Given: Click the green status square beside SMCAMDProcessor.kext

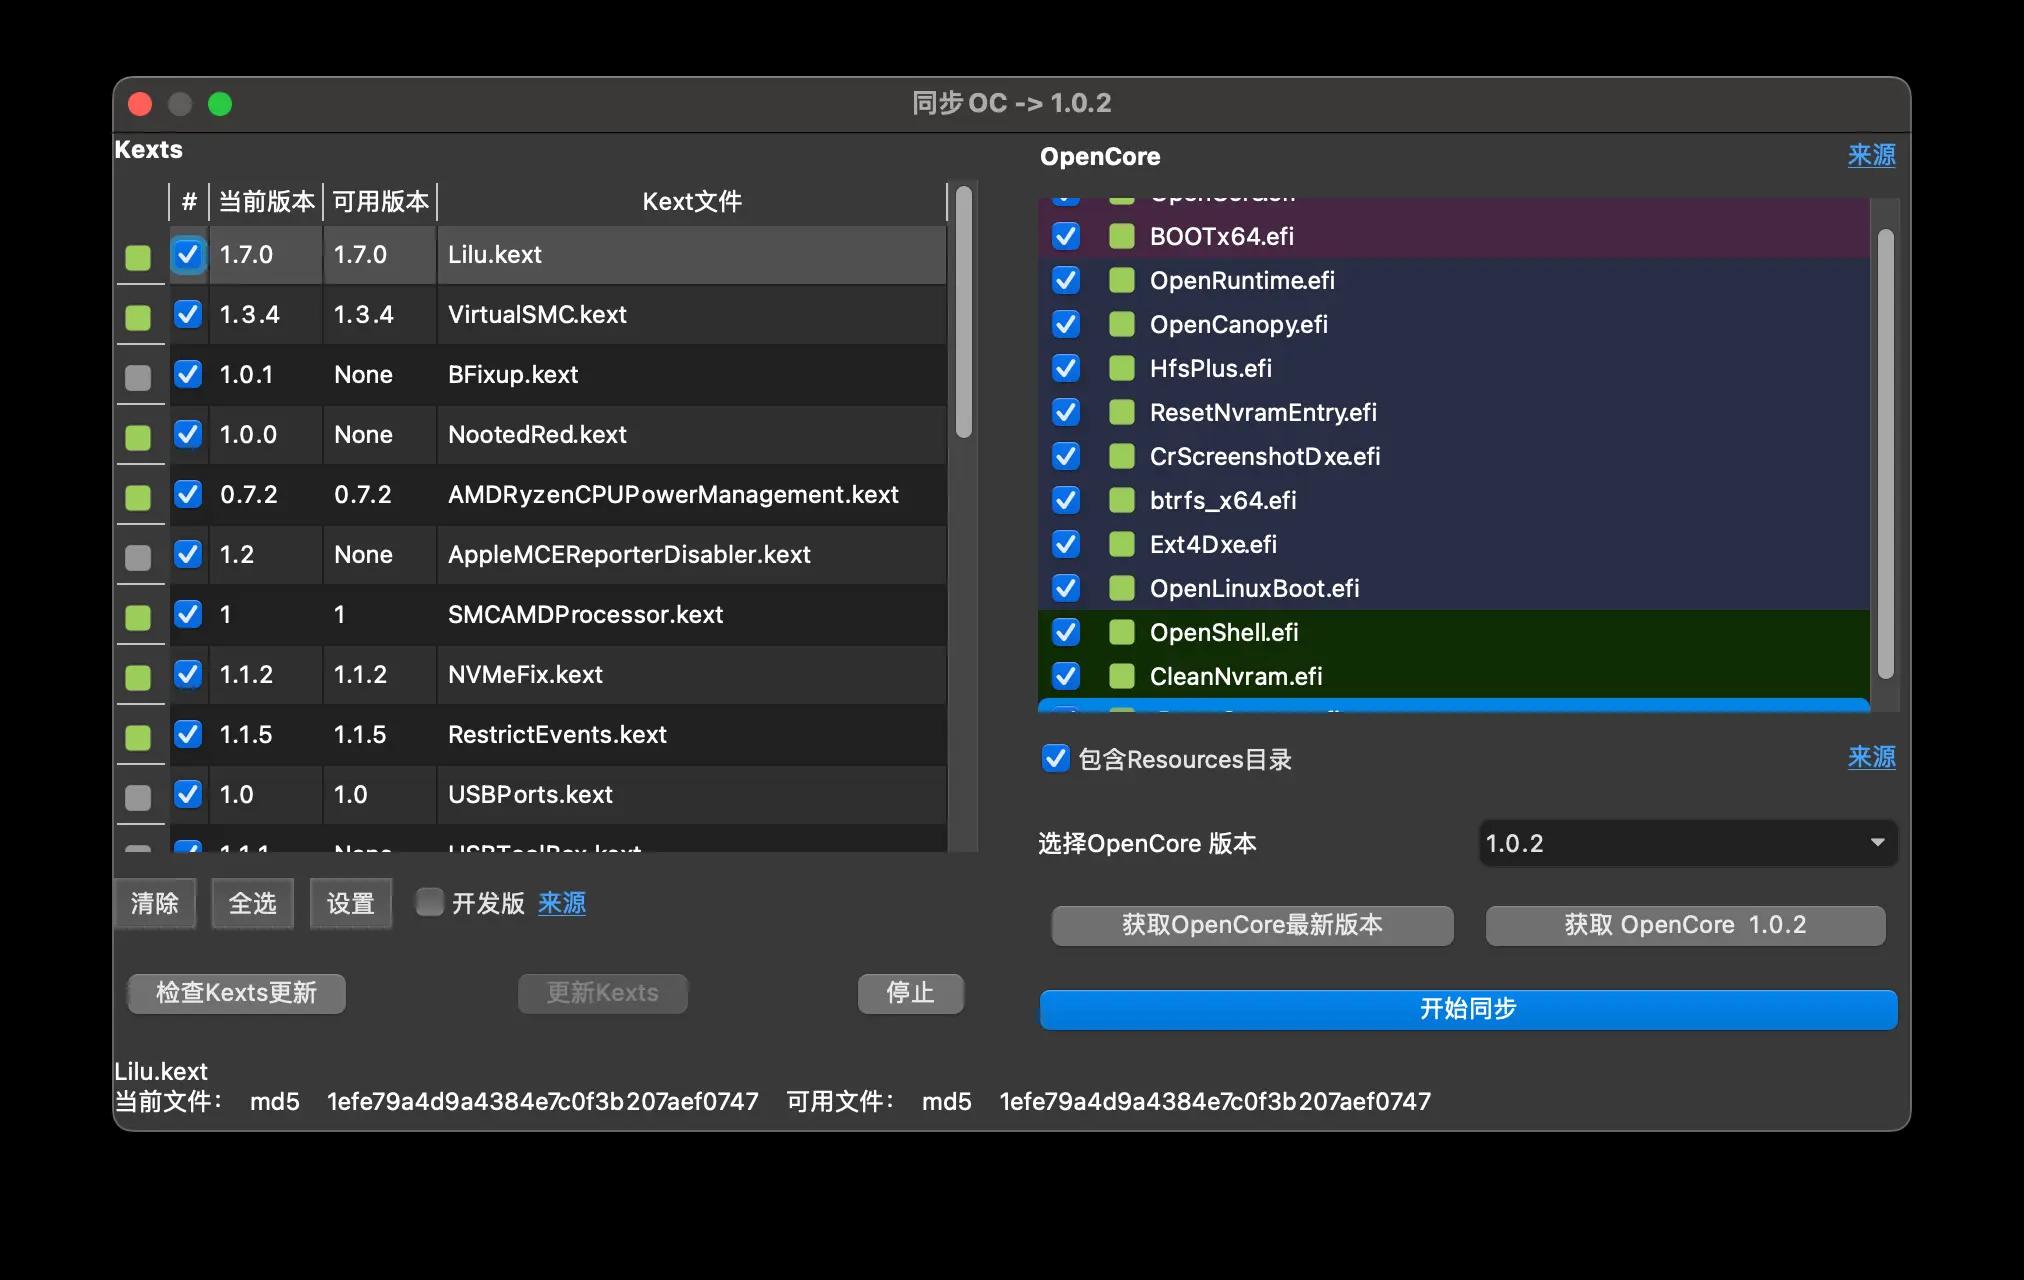Looking at the screenshot, I should point(138,618).
